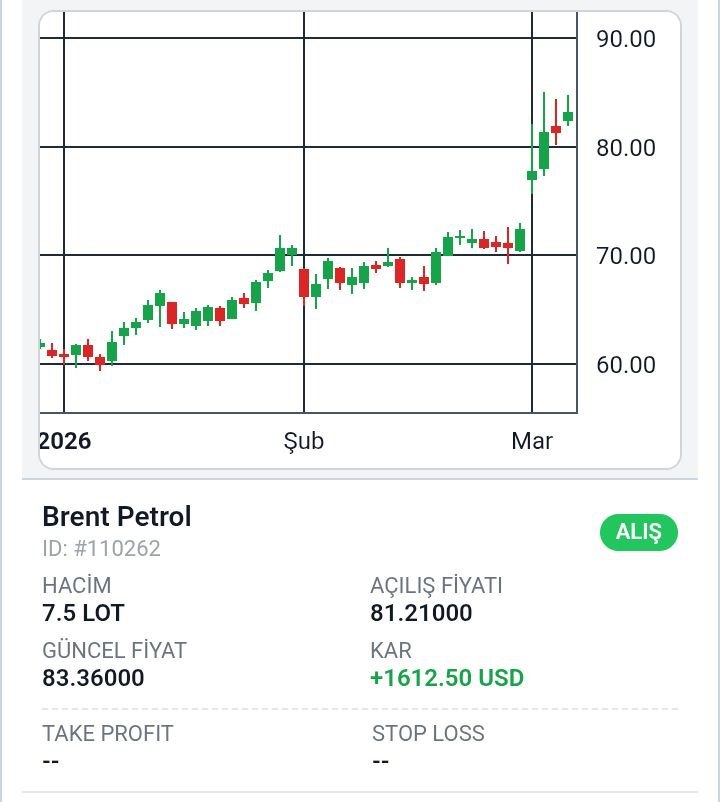Viewport: 720px width, 802px height.
Task: Click the 90.00 price axis label
Action: click(625, 39)
